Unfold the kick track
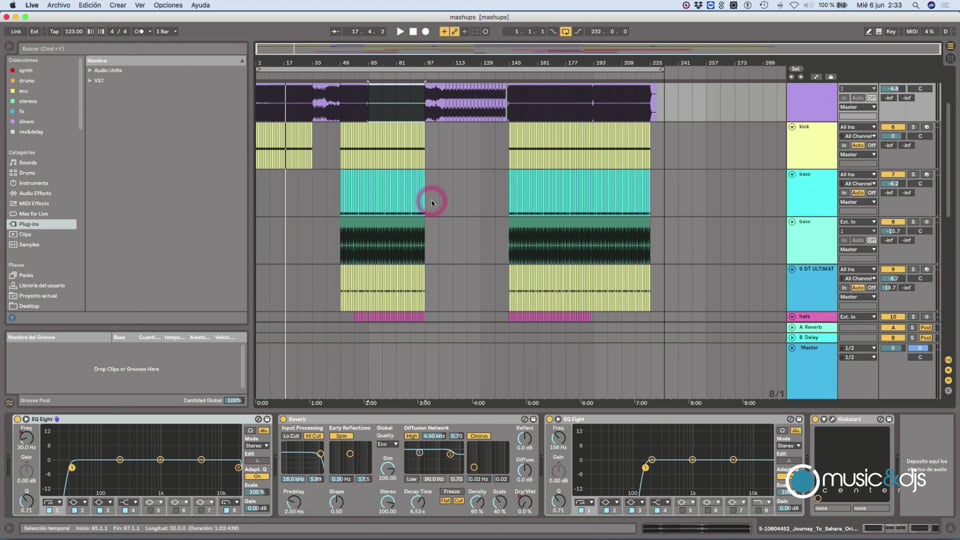Screen dimensions: 960x540 (792, 127)
